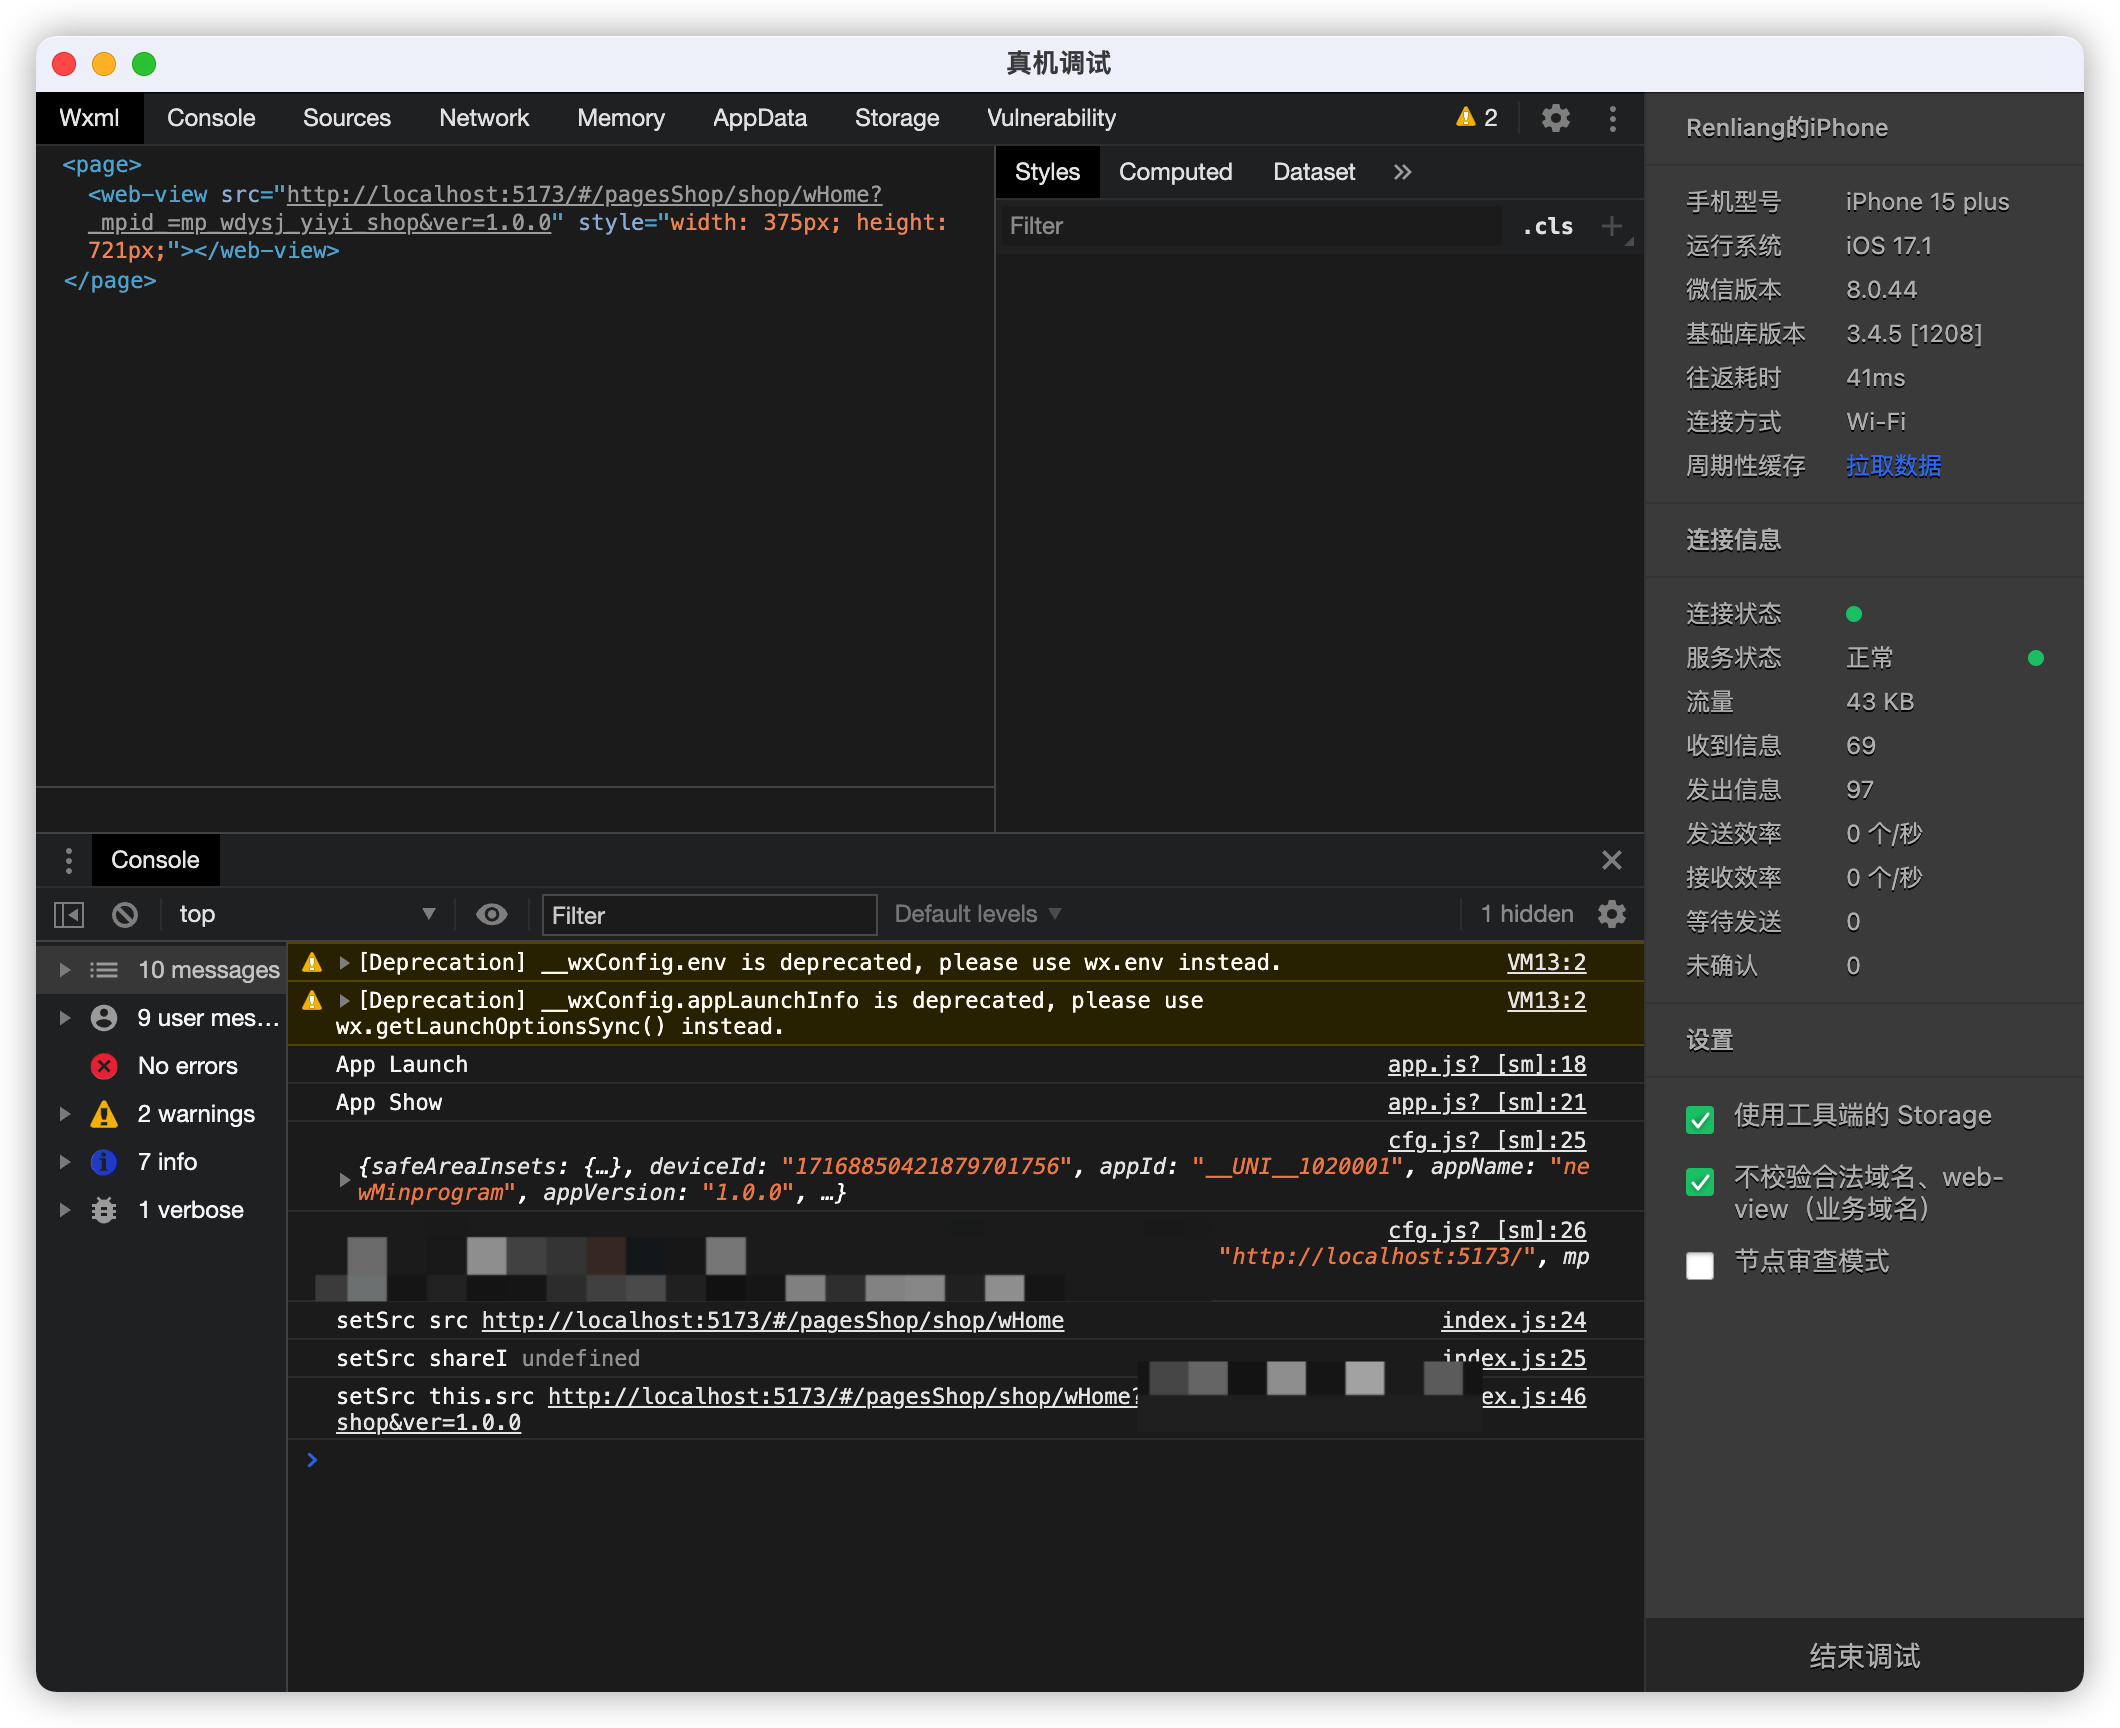Open console settings gear icon
2120x1728 pixels.
(x=1611, y=914)
